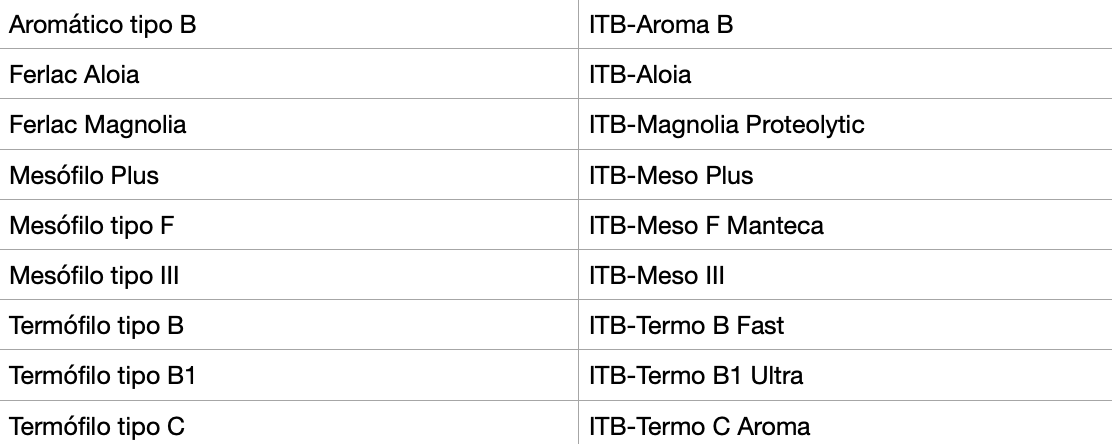Click the "Termófilo tipo B" cell
The height and width of the screenshot is (444, 1112).
coord(97,326)
